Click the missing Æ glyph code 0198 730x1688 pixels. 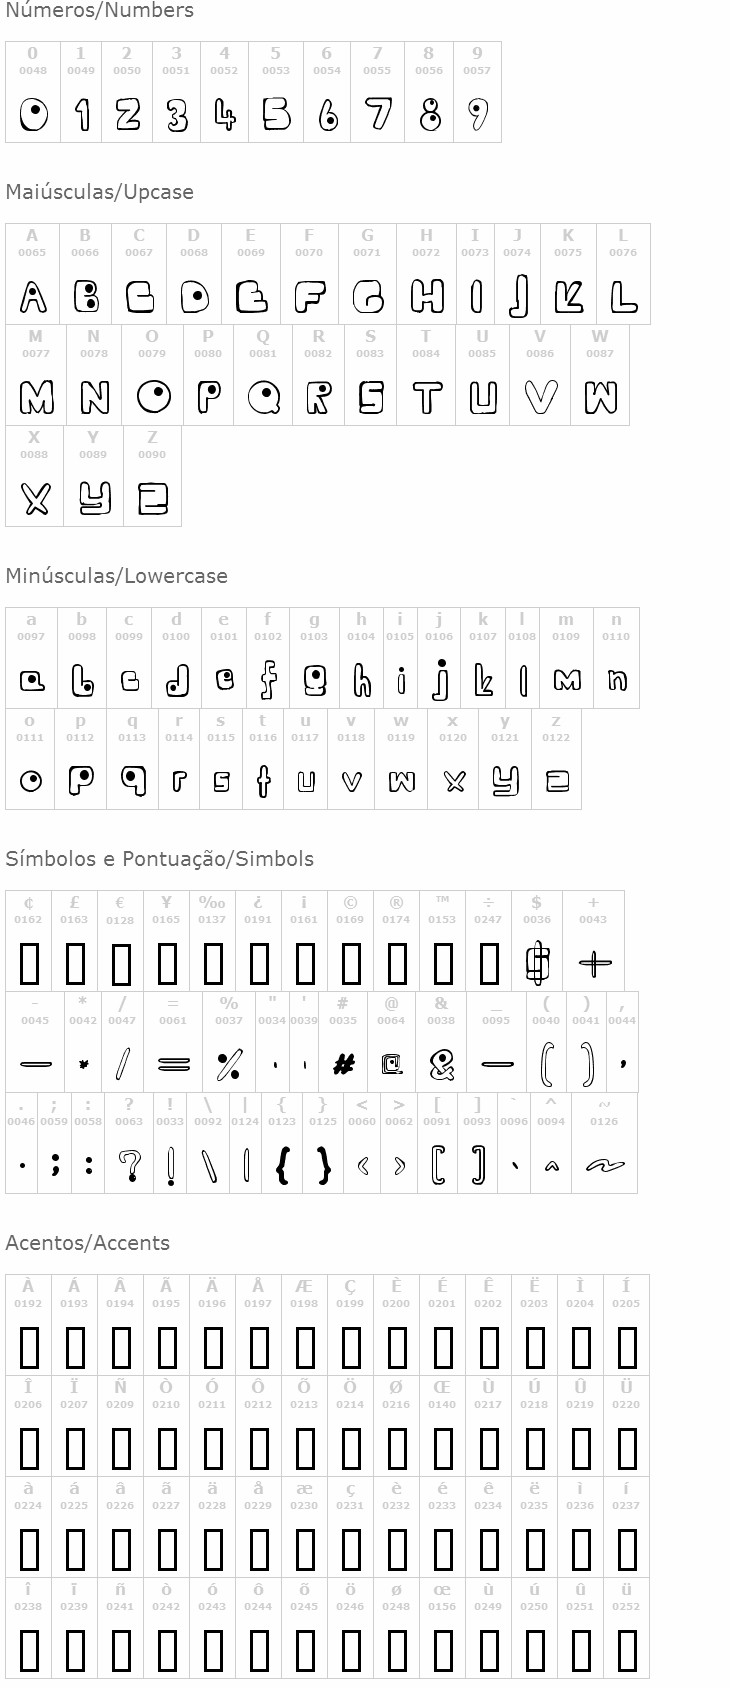(x=304, y=1304)
